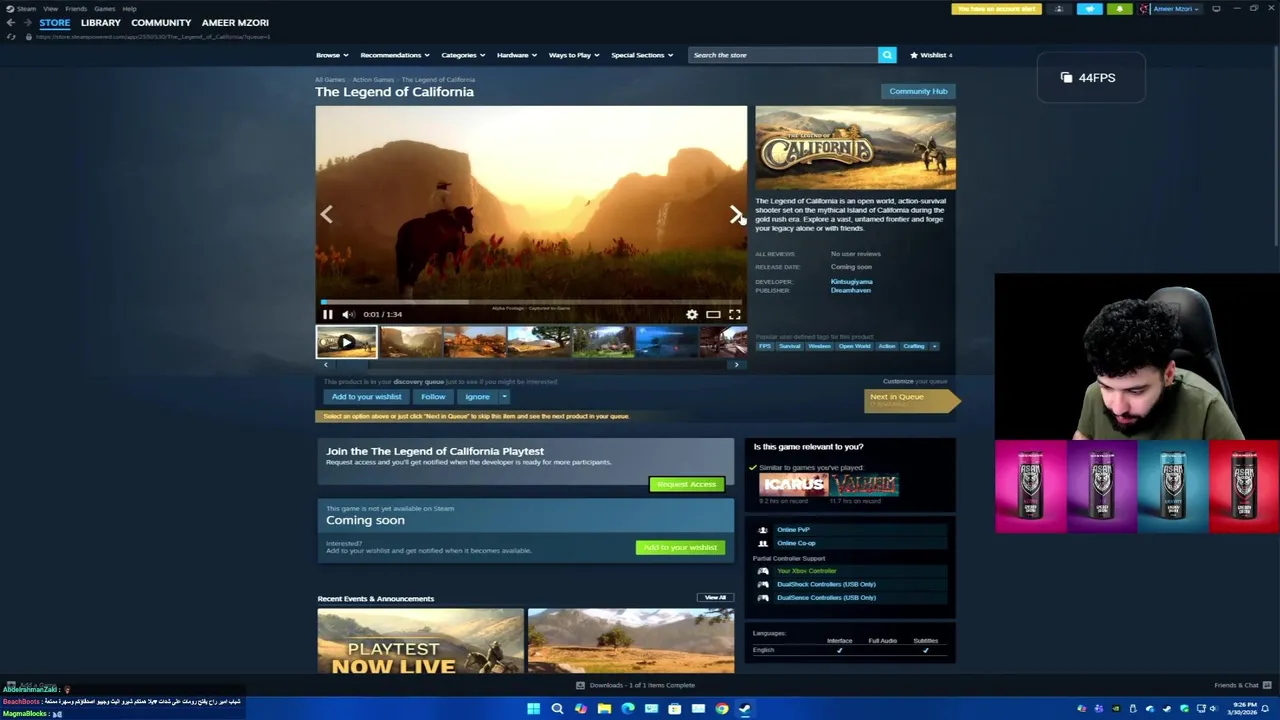Screen dimensions: 1280x720
Task: Open Windows taskbar search
Action: pyautogui.click(x=557, y=709)
